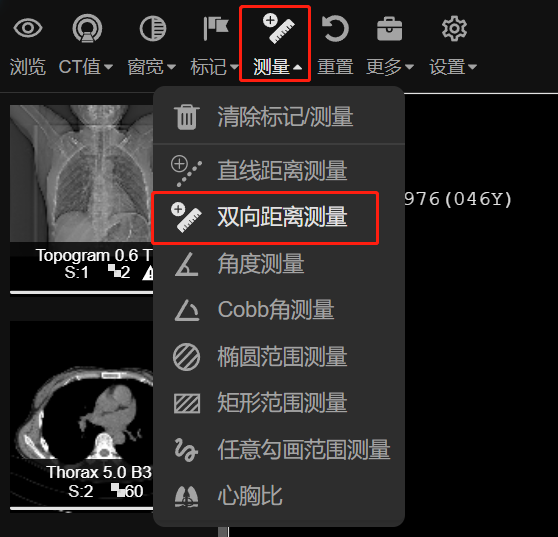
Task: Collapse the 测量 dropdown menu
Action: [x=298, y=67]
